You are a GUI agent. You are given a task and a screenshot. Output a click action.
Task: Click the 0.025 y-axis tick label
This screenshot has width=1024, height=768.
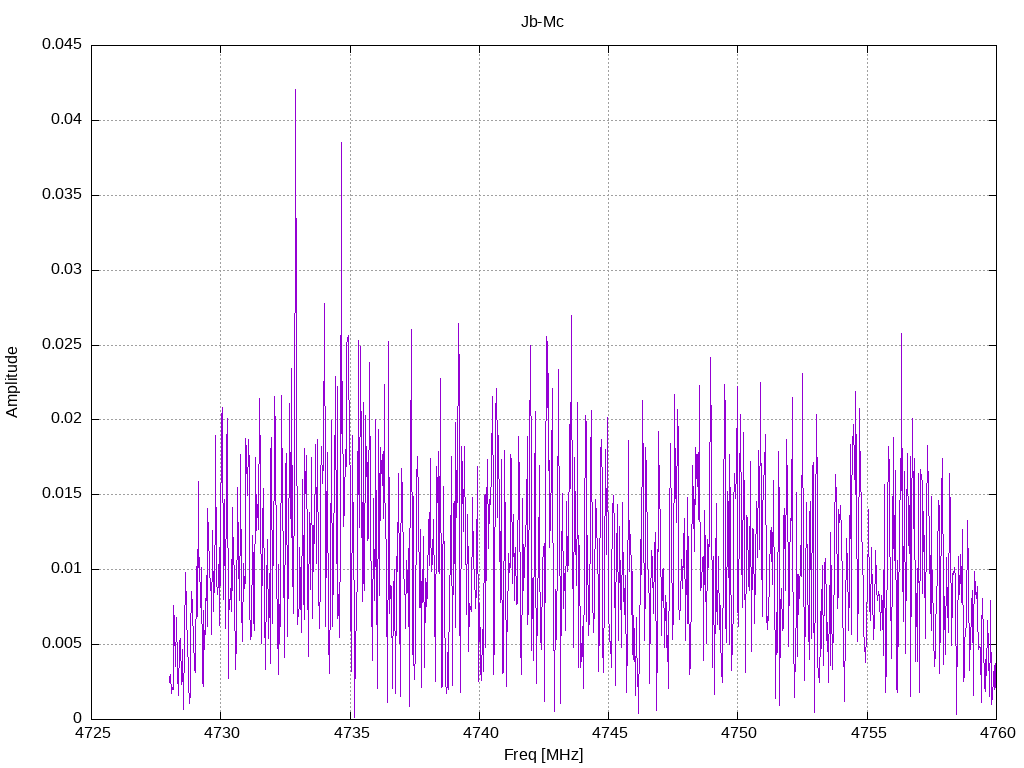click(x=62, y=344)
